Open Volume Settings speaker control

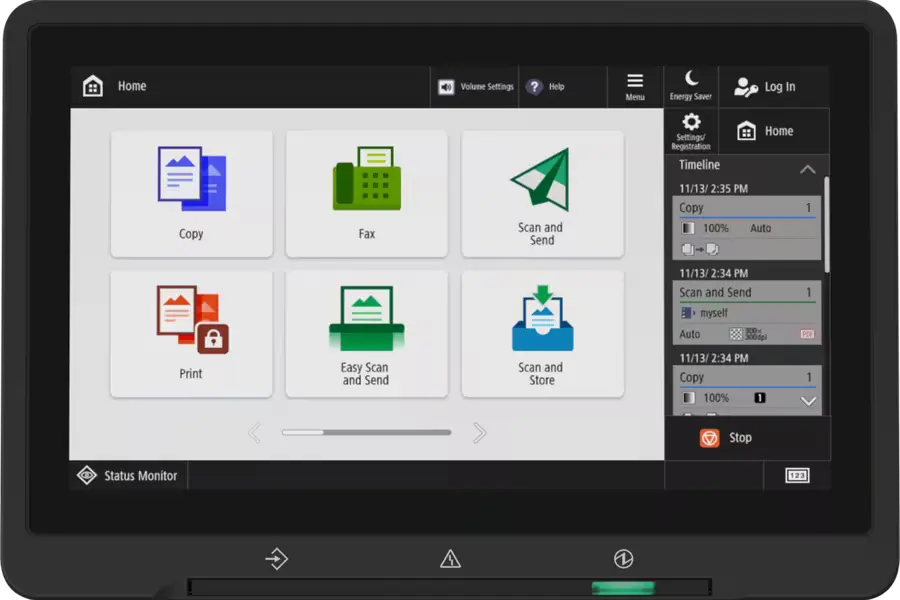tap(476, 87)
